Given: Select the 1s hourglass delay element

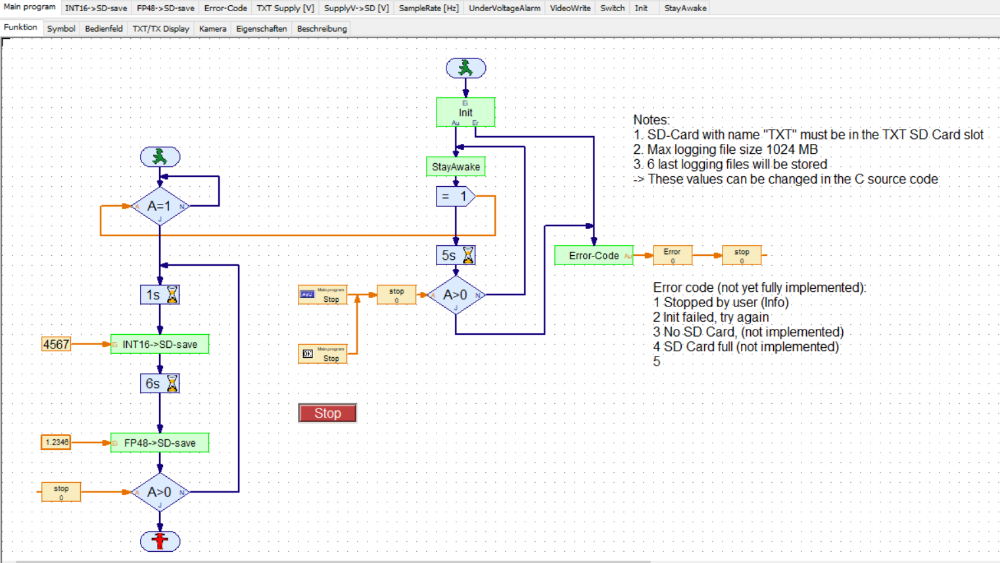Looking at the screenshot, I should 159,295.
